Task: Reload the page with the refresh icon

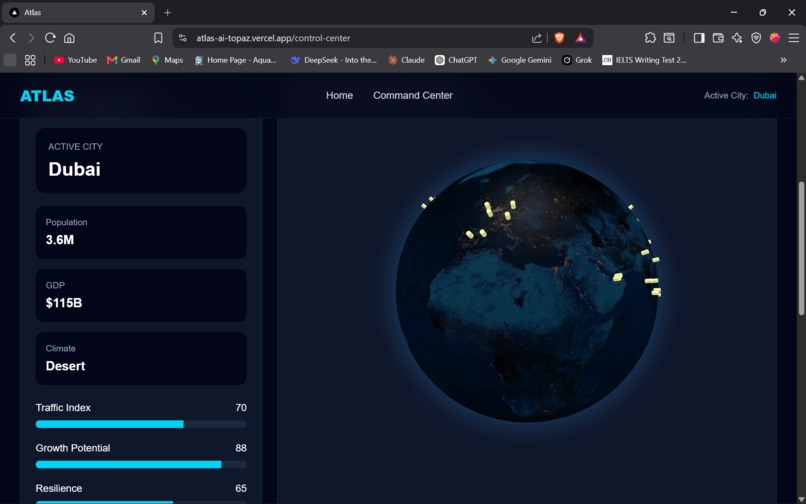Action: click(x=50, y=38)
